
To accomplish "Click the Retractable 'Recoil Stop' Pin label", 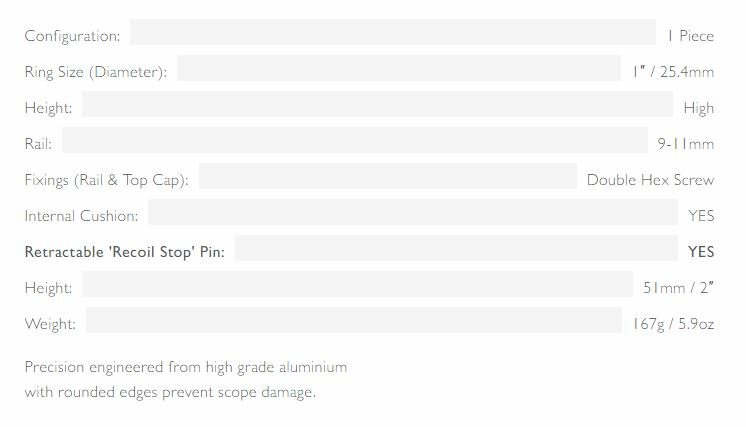I will [124, 252].
